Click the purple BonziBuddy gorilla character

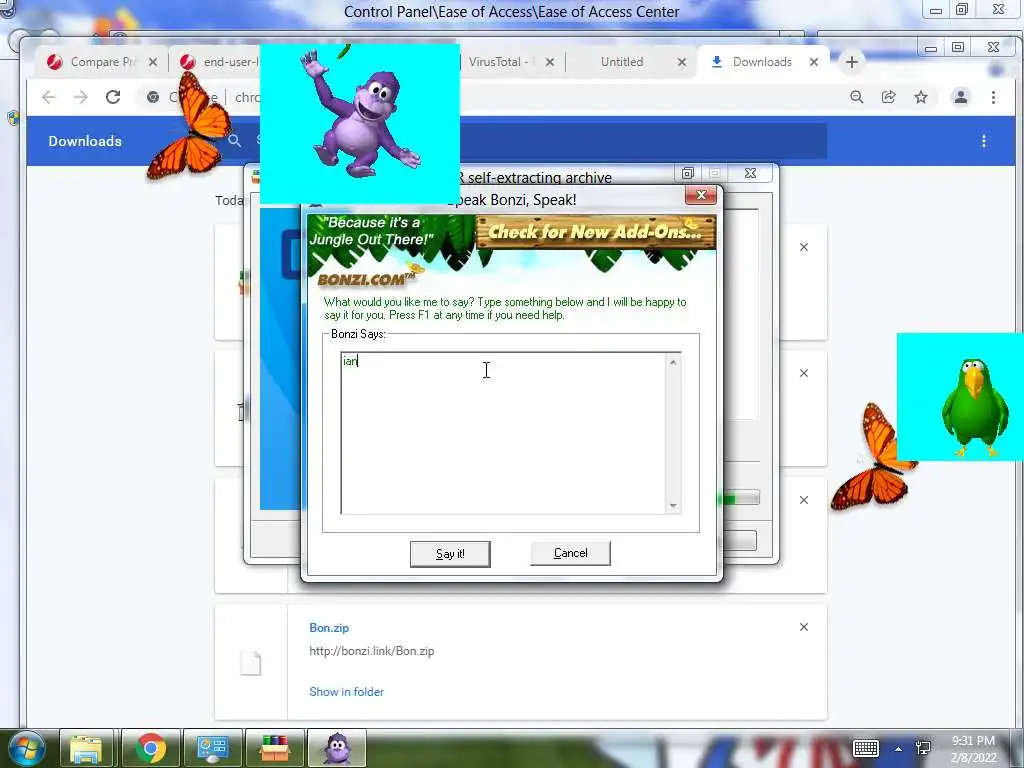pos(360,118)
